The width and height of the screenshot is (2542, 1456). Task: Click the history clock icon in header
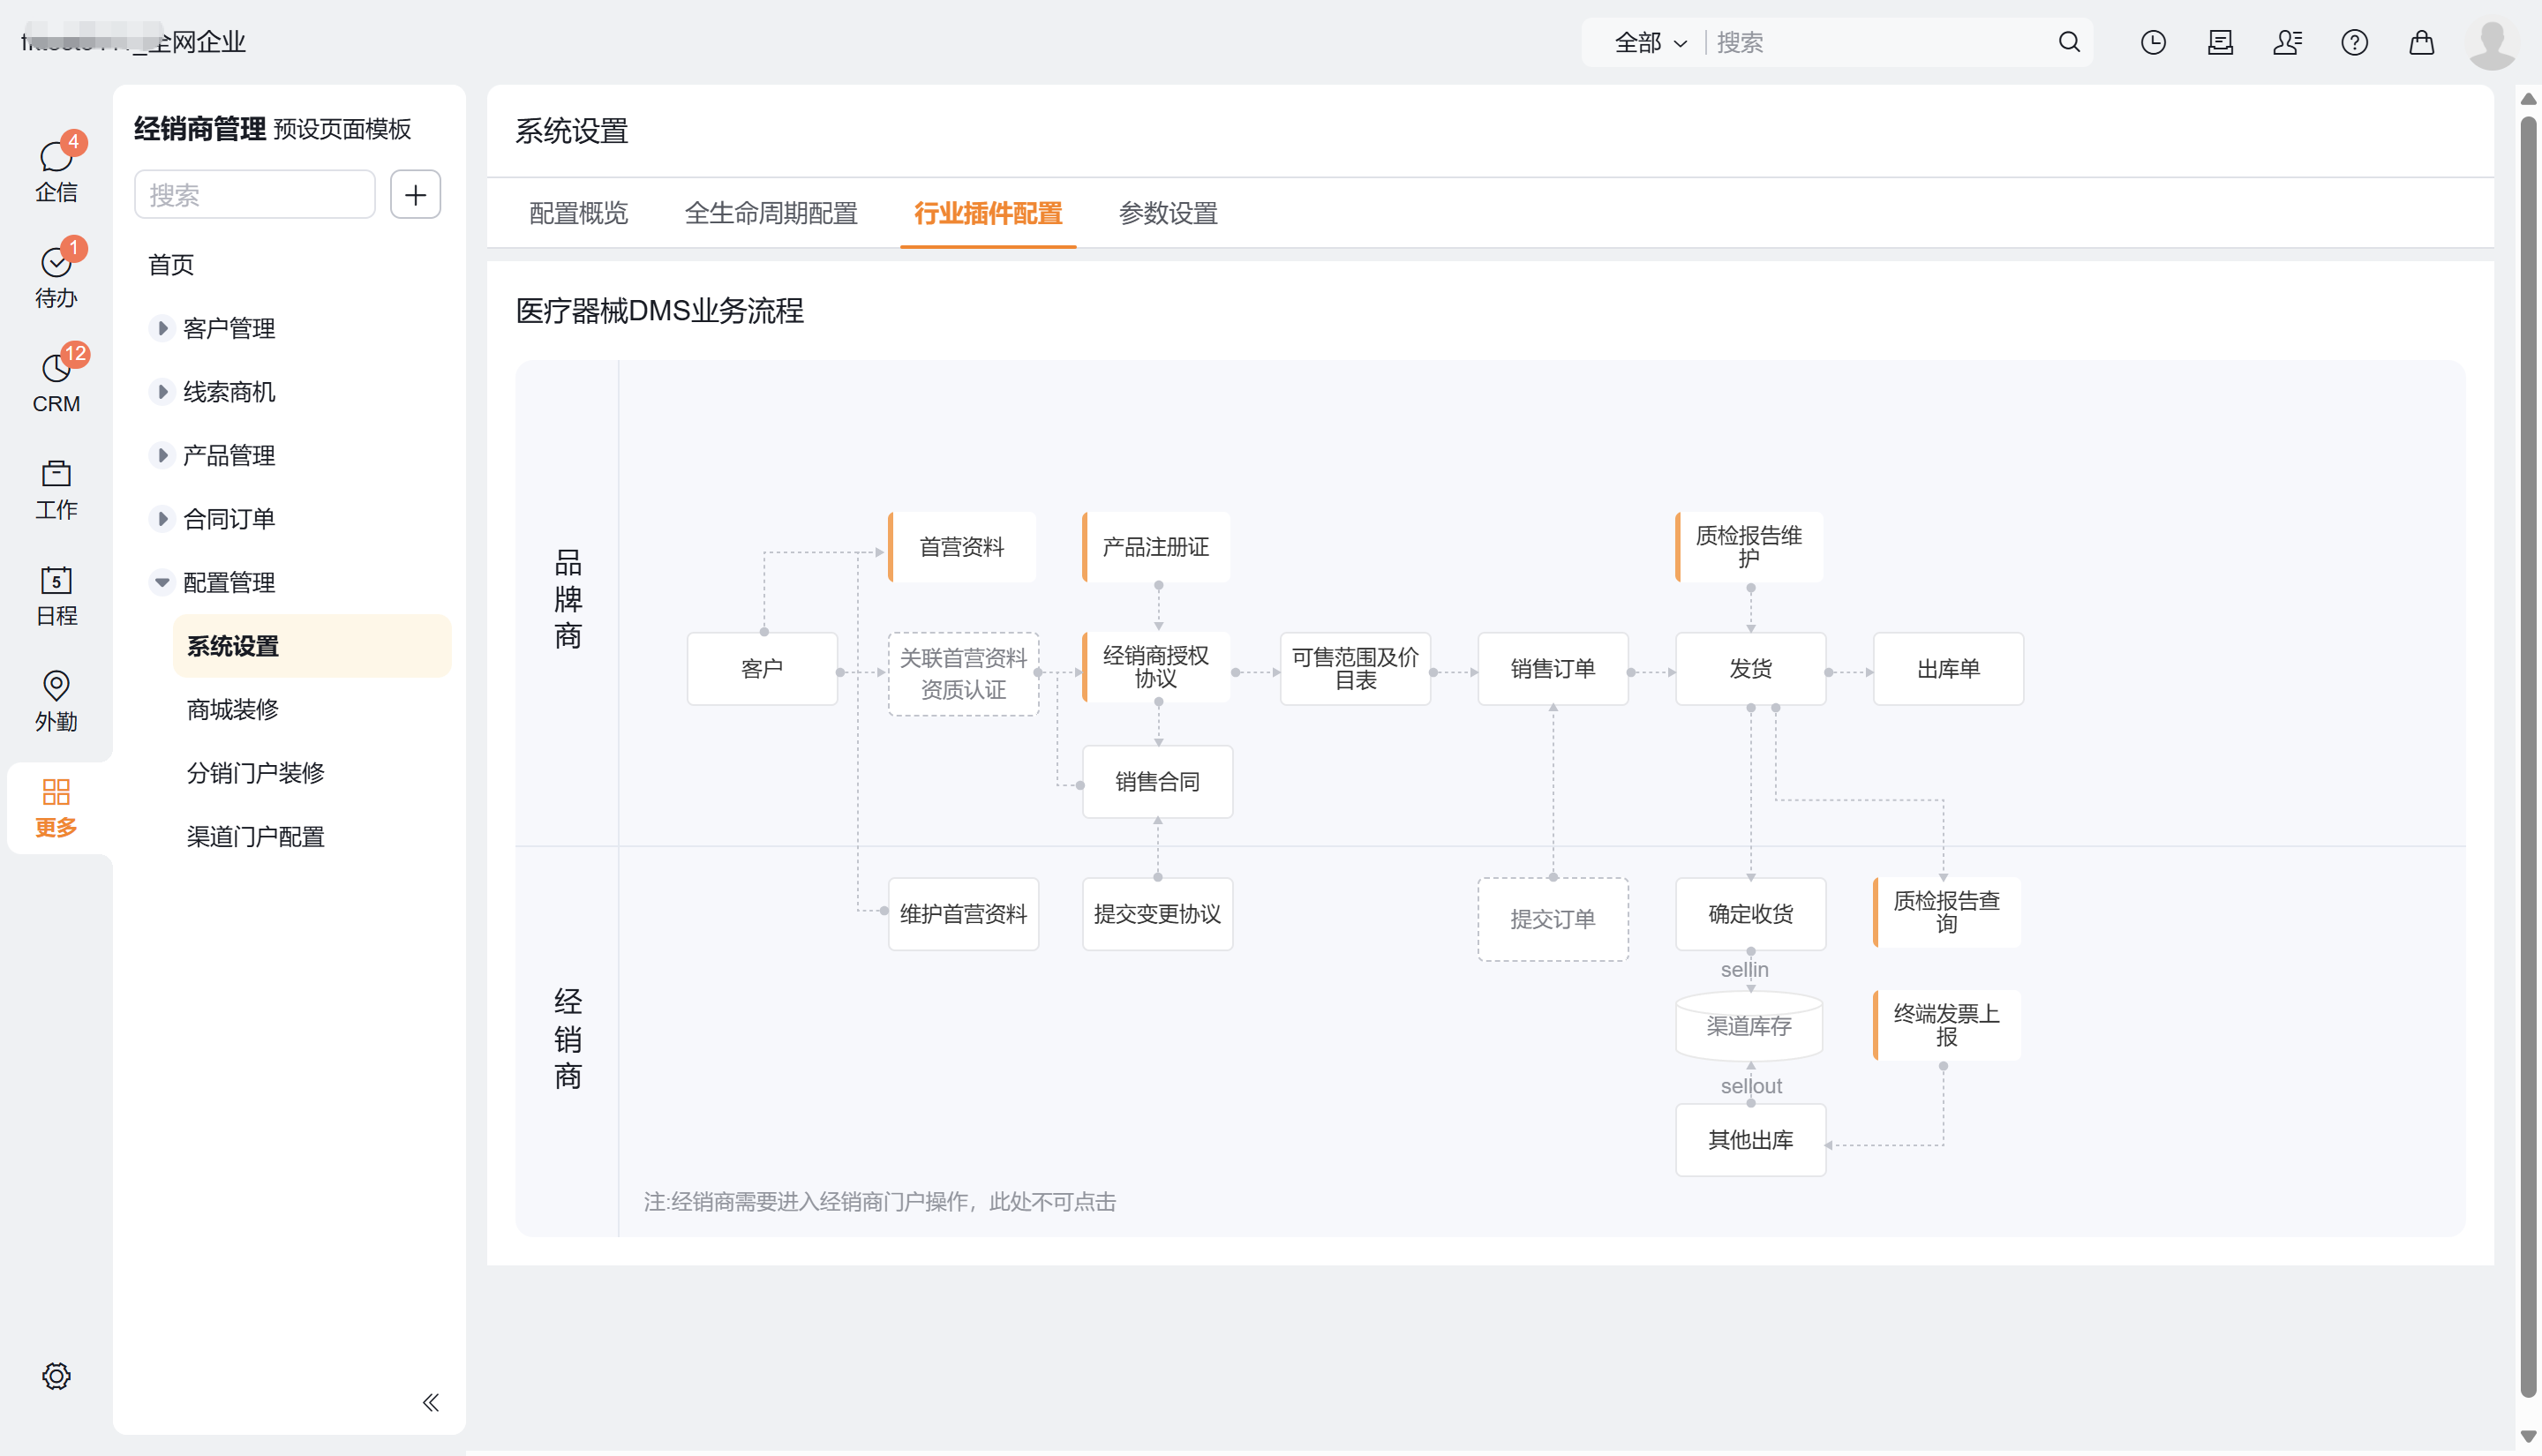coord(2153,42)
